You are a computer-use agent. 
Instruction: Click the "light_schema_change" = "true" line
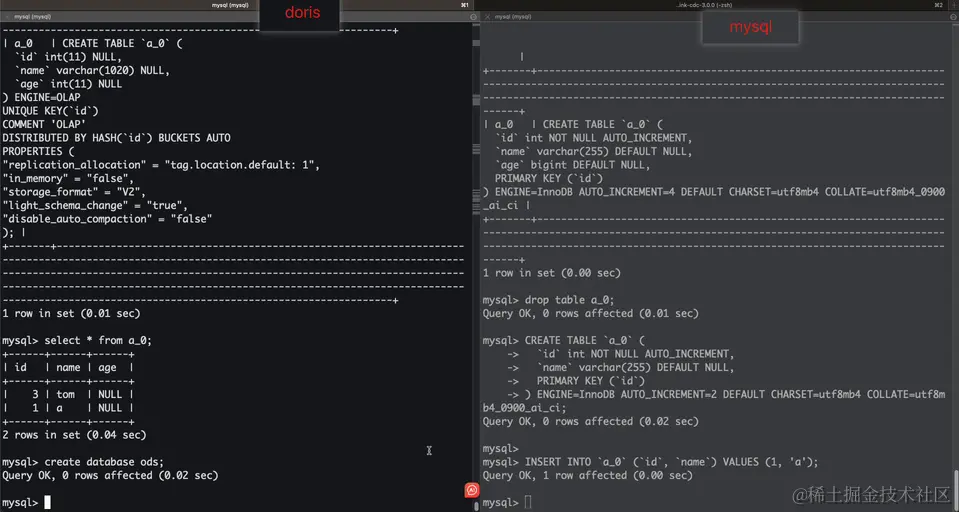(95, 206)
